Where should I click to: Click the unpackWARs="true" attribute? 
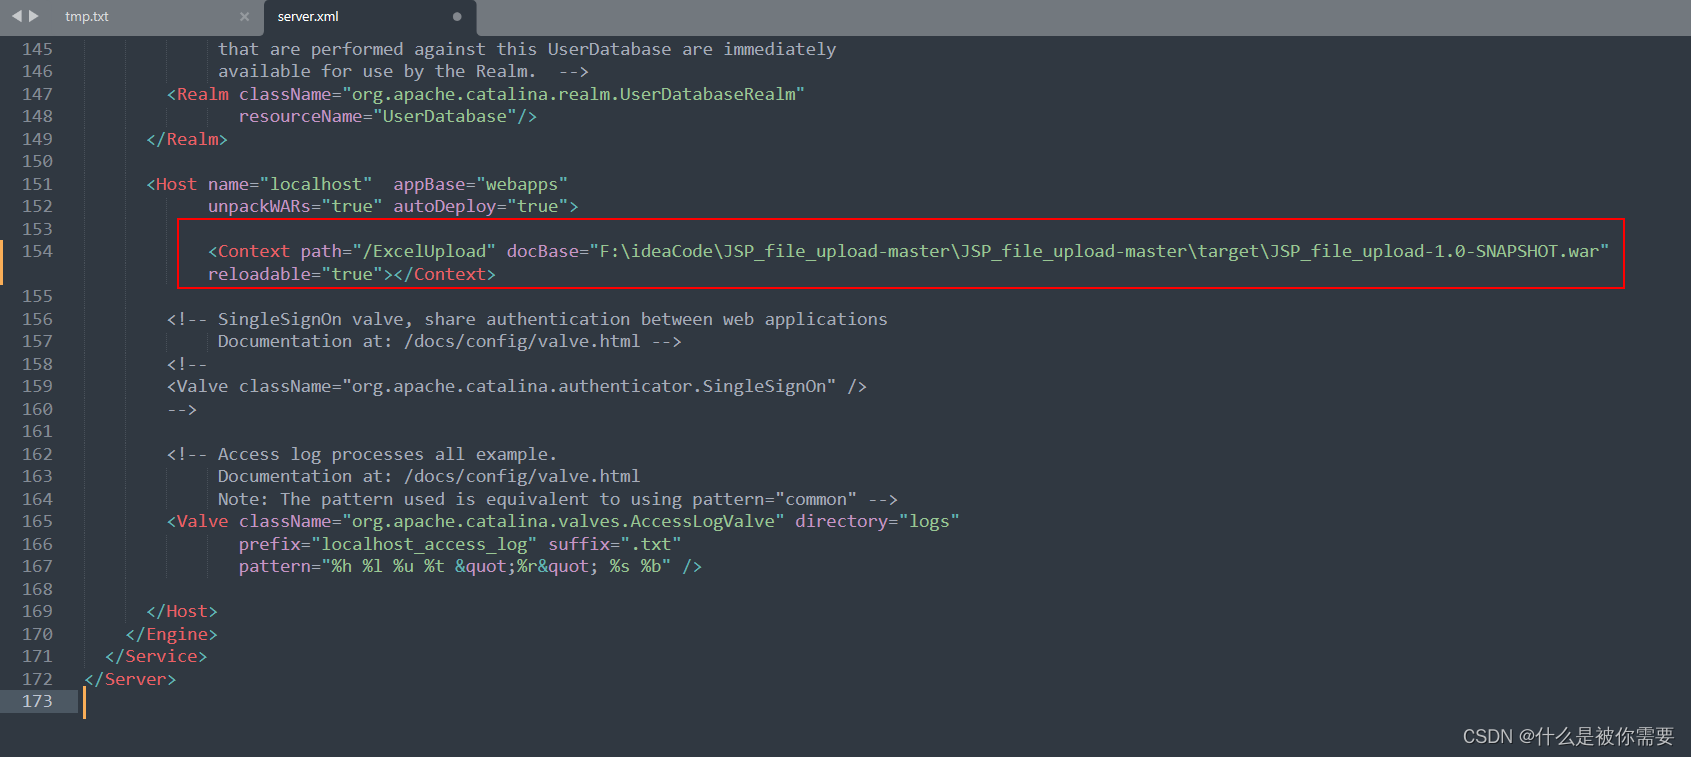[295, 206]
